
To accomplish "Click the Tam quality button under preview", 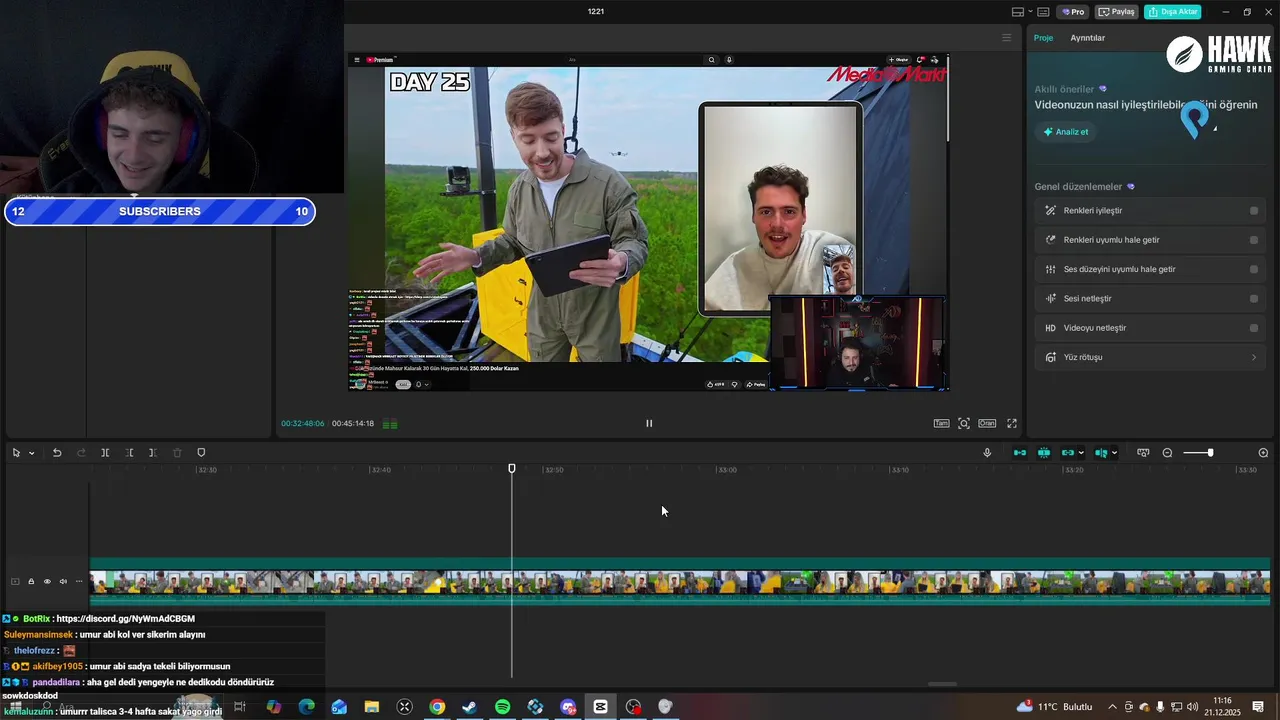I will point(941,423).
